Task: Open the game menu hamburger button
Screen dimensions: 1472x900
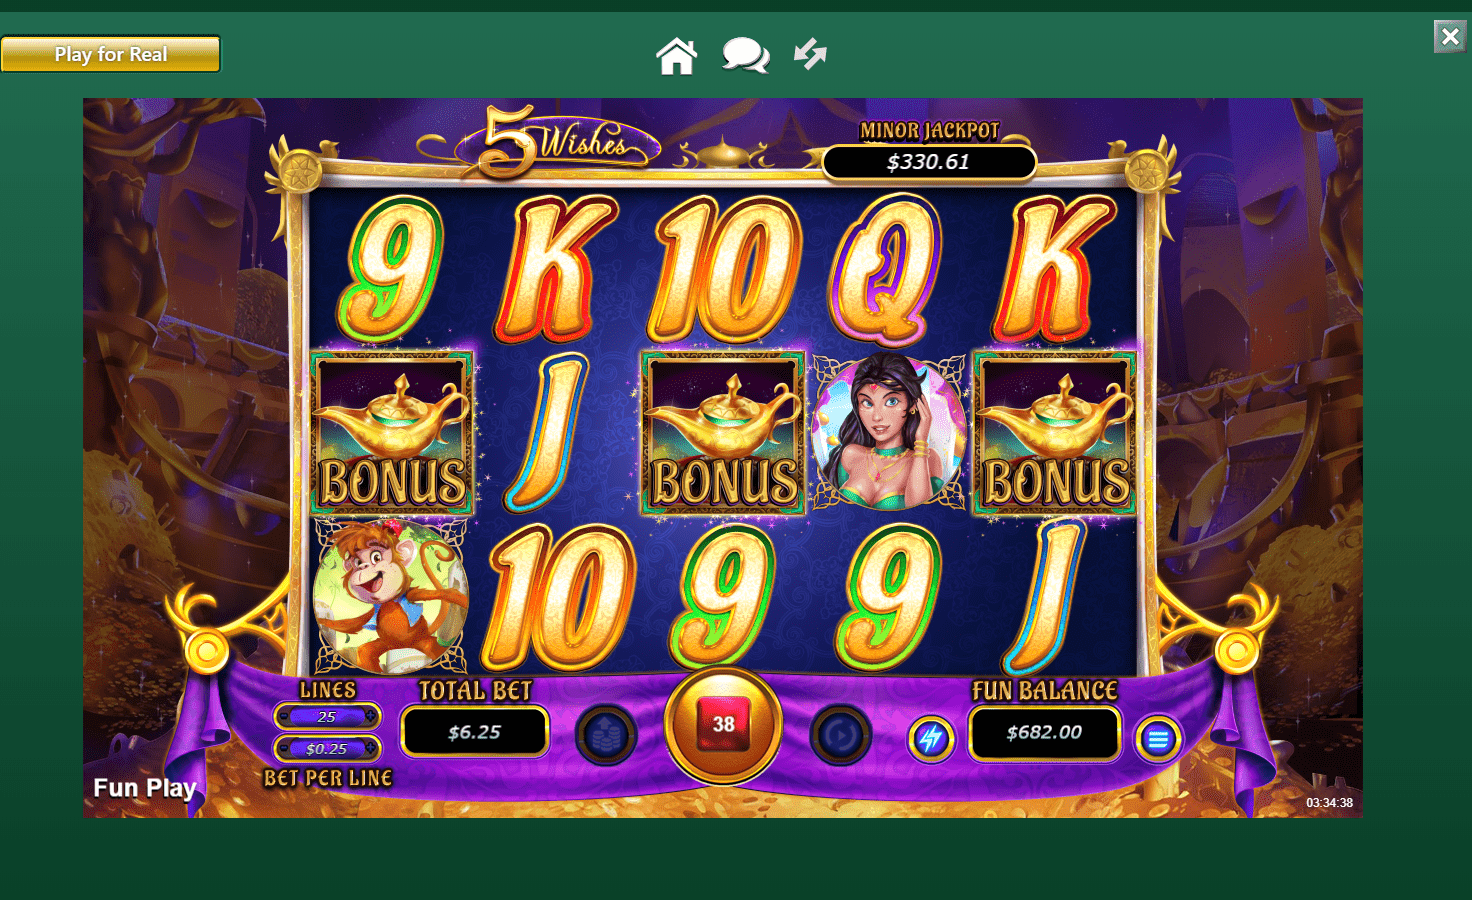Action: (x=1158, y=740)
